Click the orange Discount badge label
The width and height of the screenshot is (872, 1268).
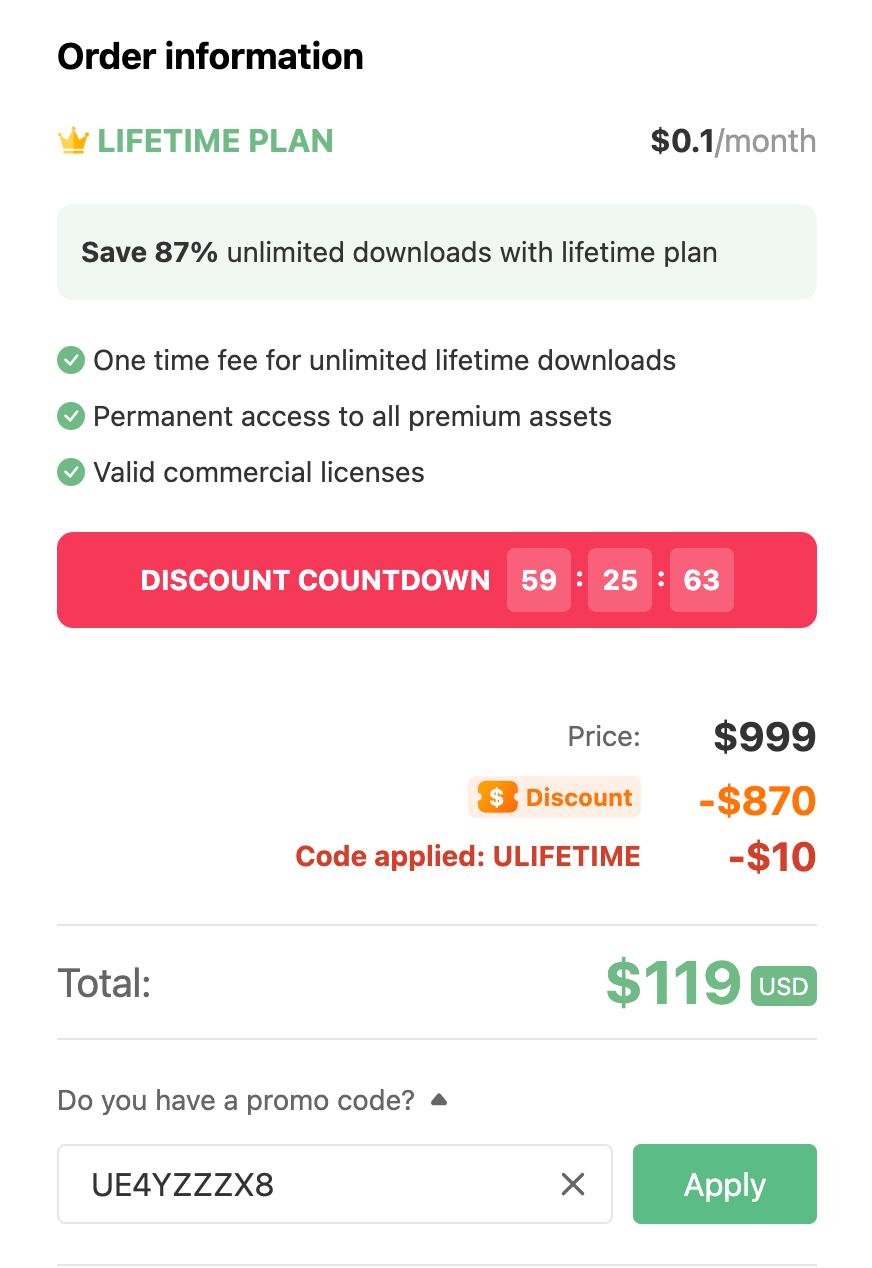click(x=579, y=798)
